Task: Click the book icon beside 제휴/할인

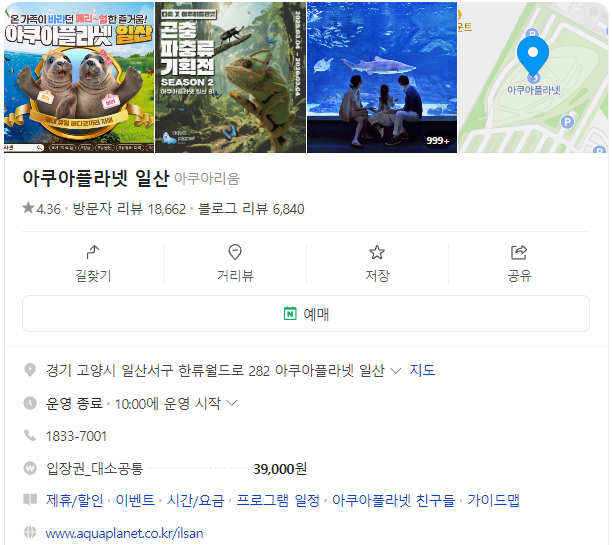Action: pyautogui.click(x=30, y=499)
